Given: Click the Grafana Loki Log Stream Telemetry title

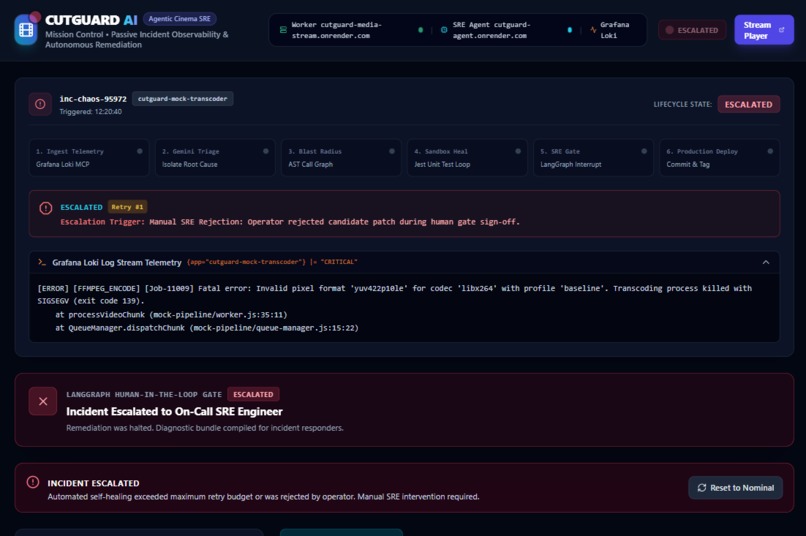Looking at the screenshot, I should [x=117, y=263].
